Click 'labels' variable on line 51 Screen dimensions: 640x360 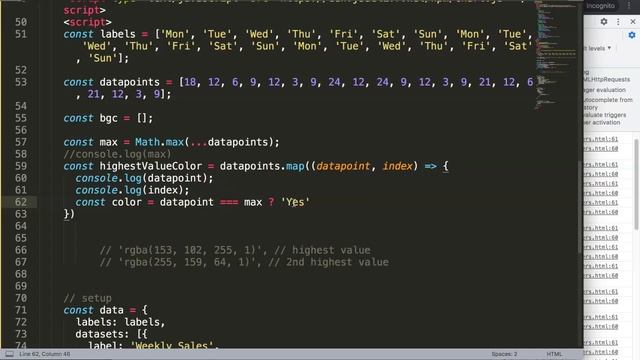point(118,34)
